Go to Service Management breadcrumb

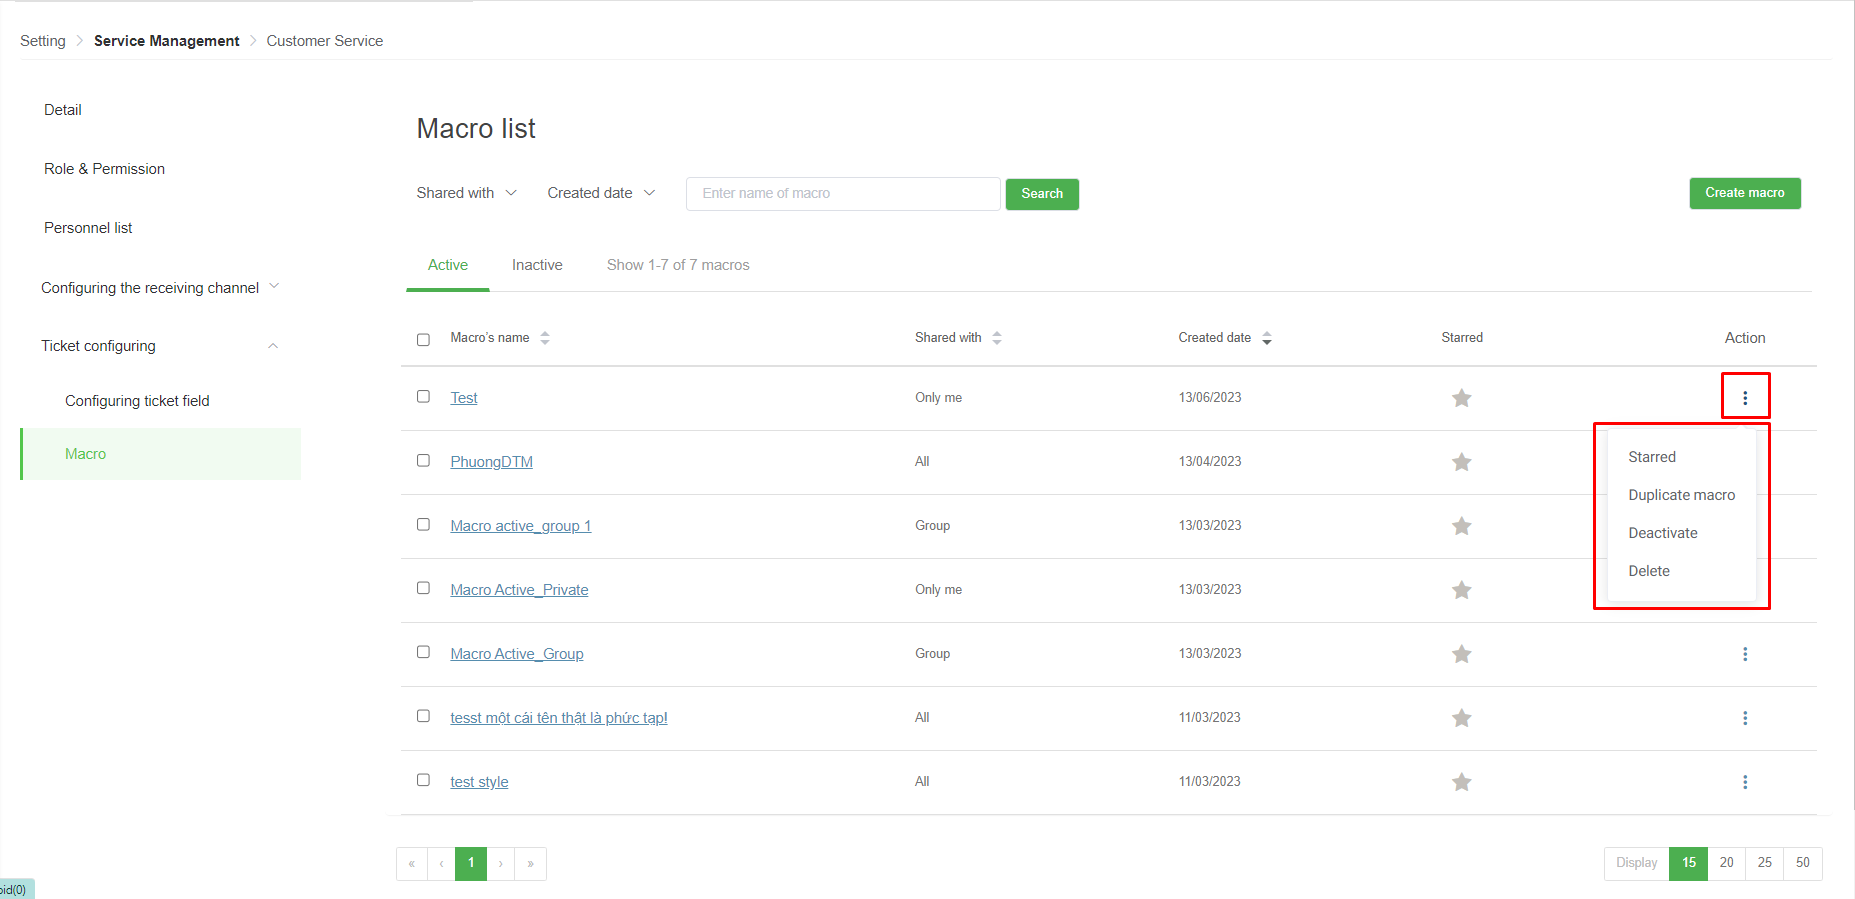pyautogui.click(x=167, y=41)
